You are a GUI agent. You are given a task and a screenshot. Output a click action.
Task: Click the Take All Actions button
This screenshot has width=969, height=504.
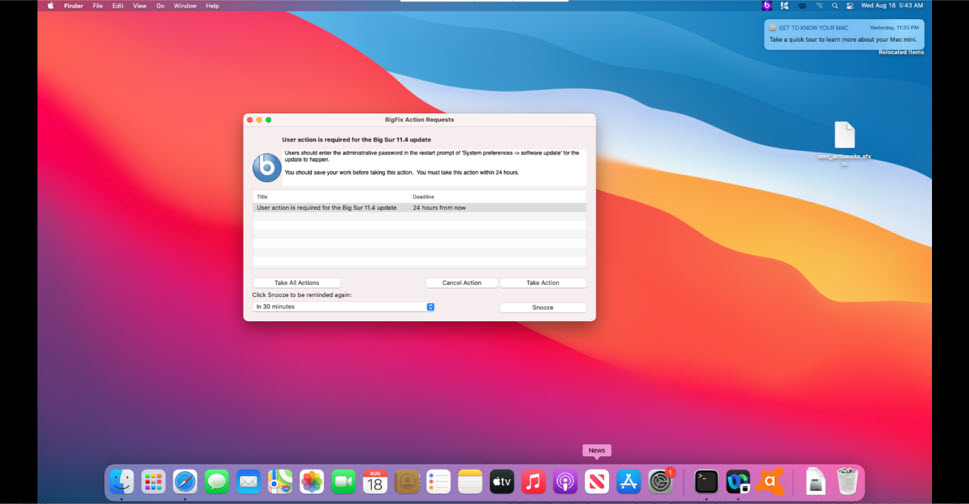coord(297,282)
